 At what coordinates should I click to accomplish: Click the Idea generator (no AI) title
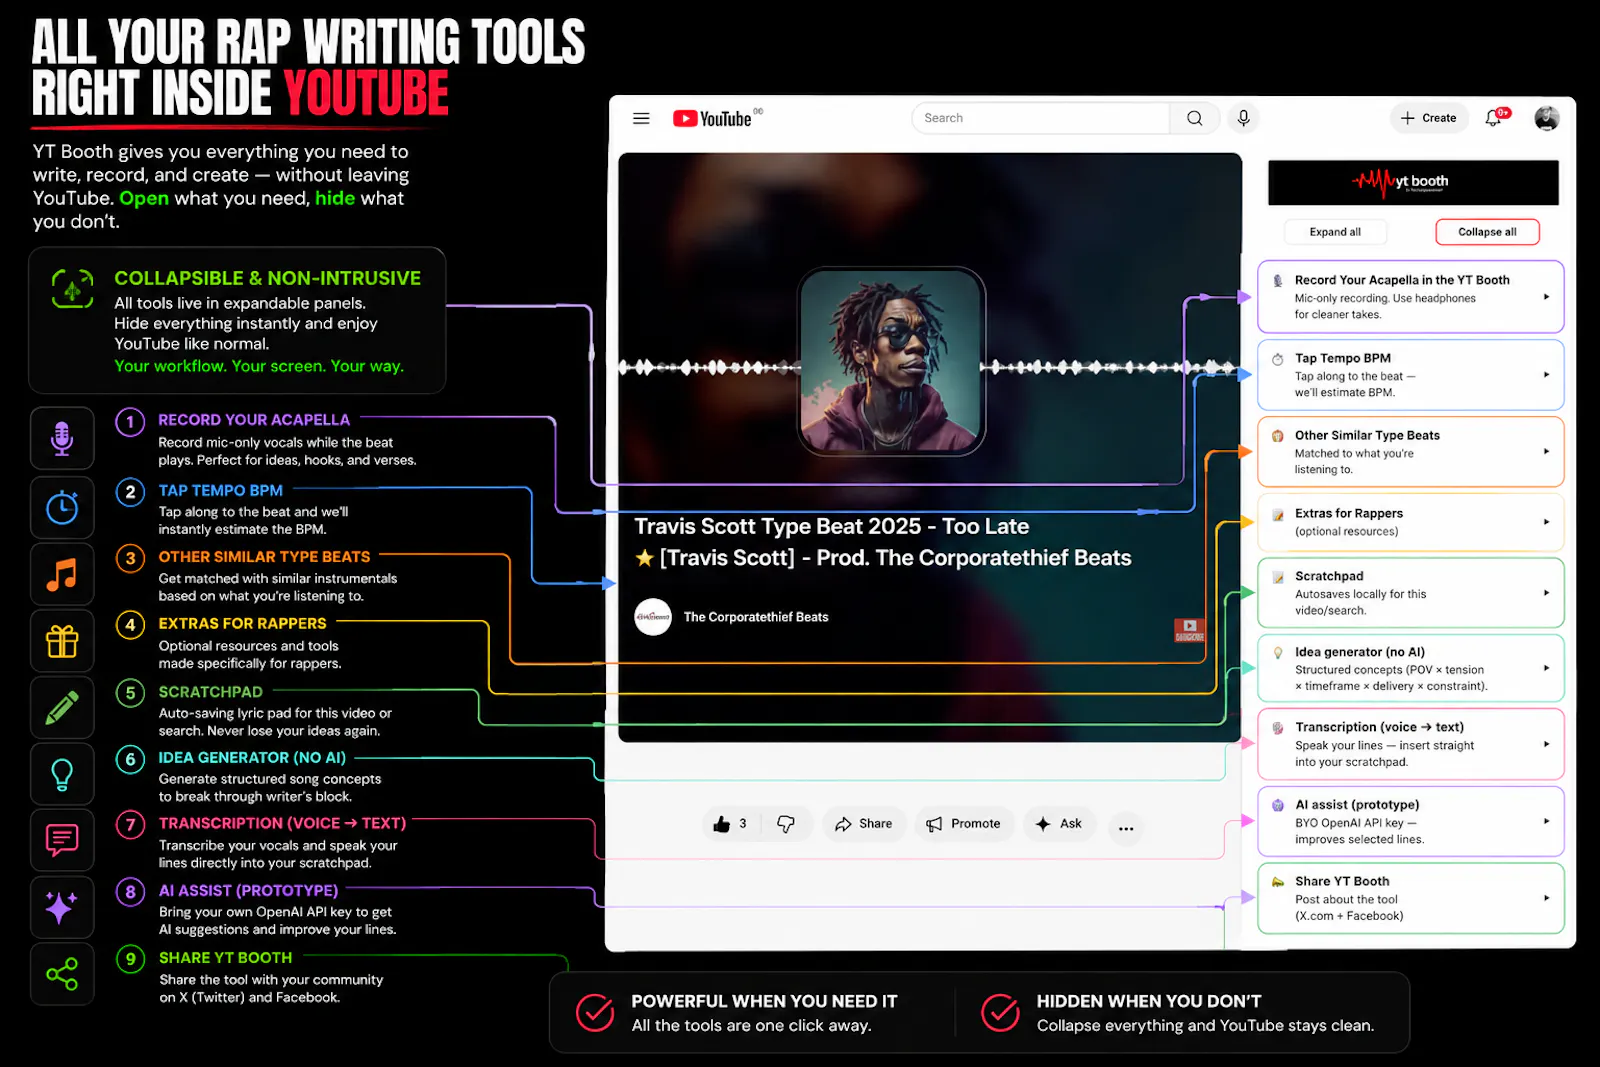point(1360,651)
